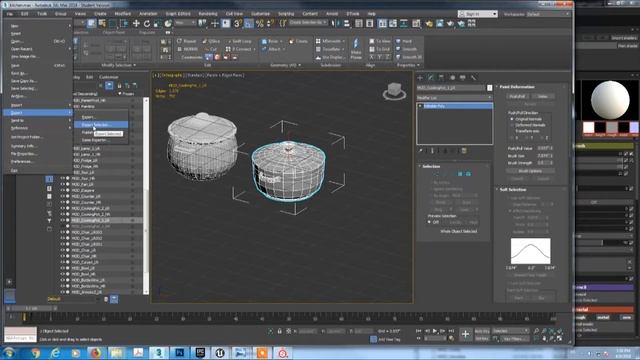Select Polygon sub-object level icon

[460, 174]
